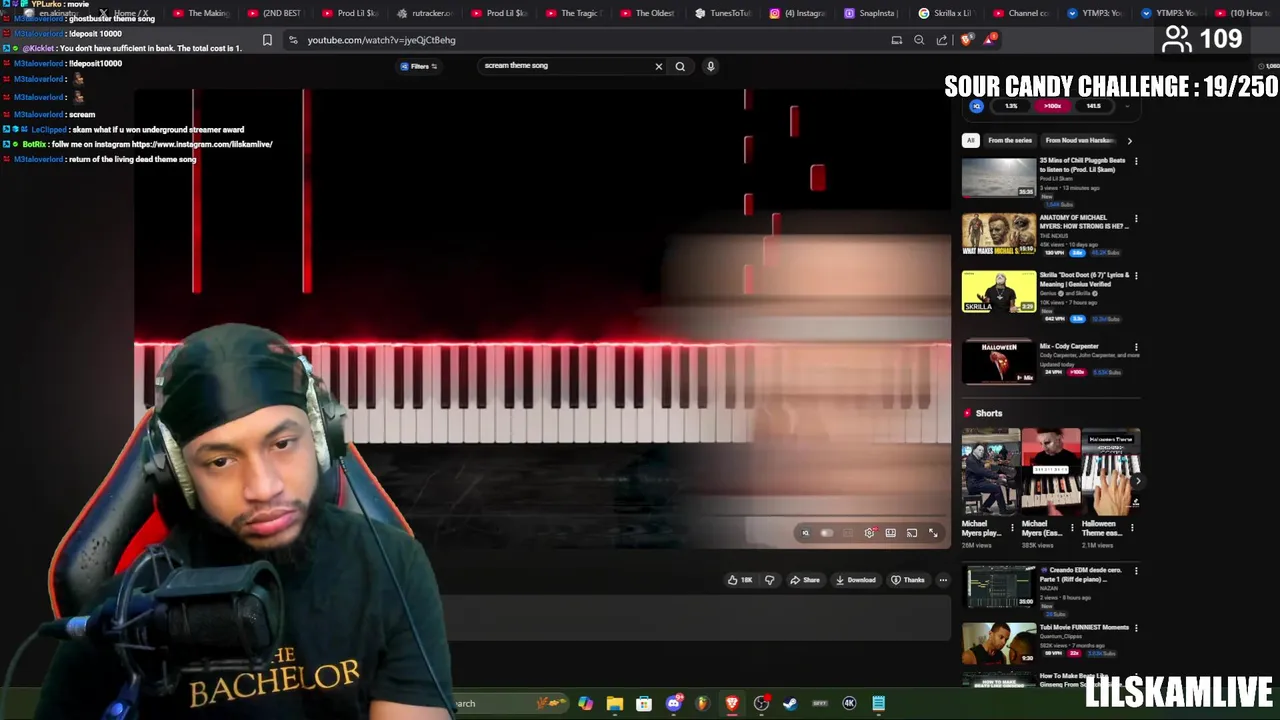Open the Filters button above the video
The width and height of the screenshot is (1280, 720).
coord(419,66)
